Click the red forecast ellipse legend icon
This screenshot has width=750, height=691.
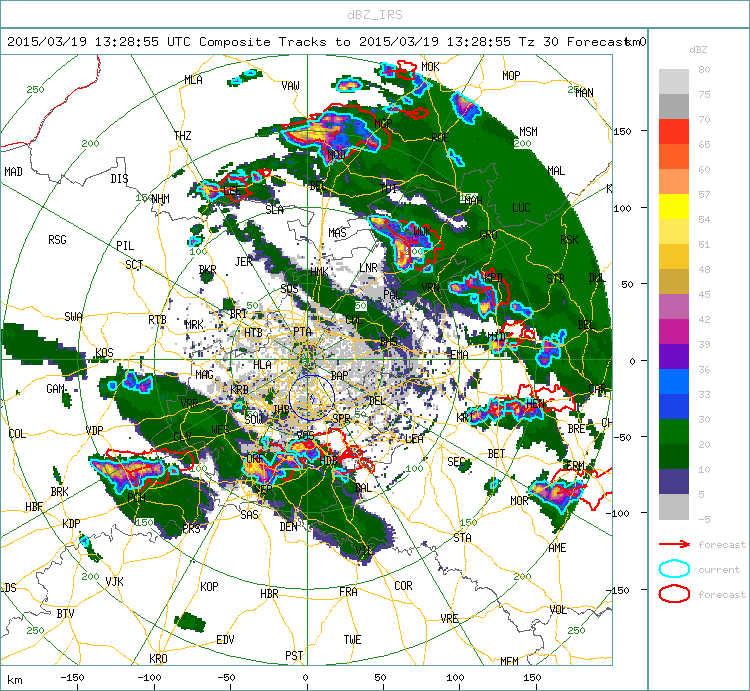[674, 594]
